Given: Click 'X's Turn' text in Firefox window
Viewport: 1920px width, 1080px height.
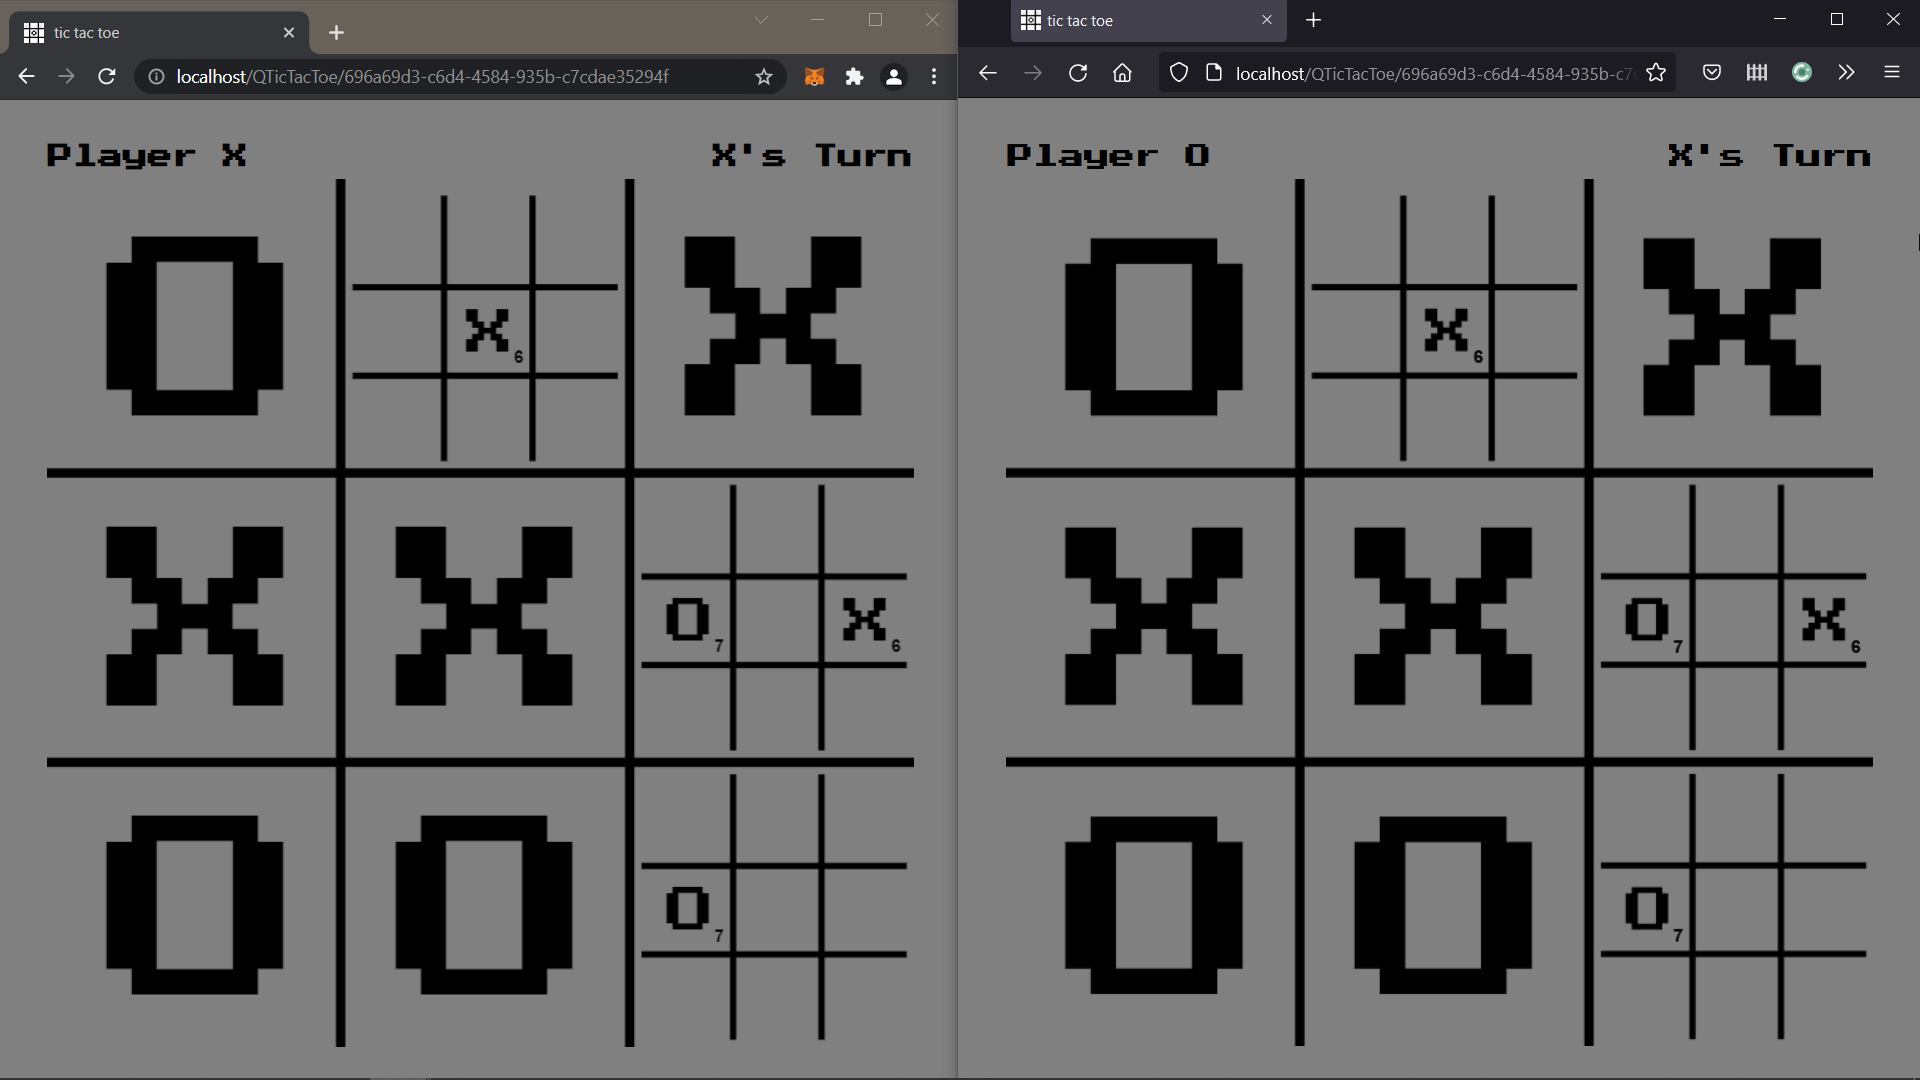Looking at the screenshot, I should coord(1769,156).
